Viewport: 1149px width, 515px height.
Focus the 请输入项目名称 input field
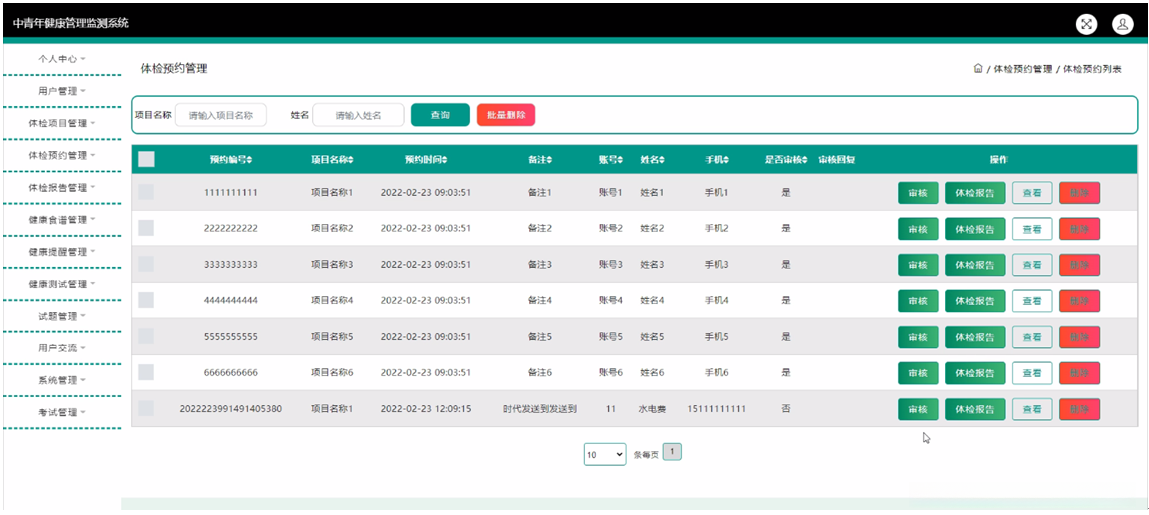pyautogui.click(x=221, y=115)
